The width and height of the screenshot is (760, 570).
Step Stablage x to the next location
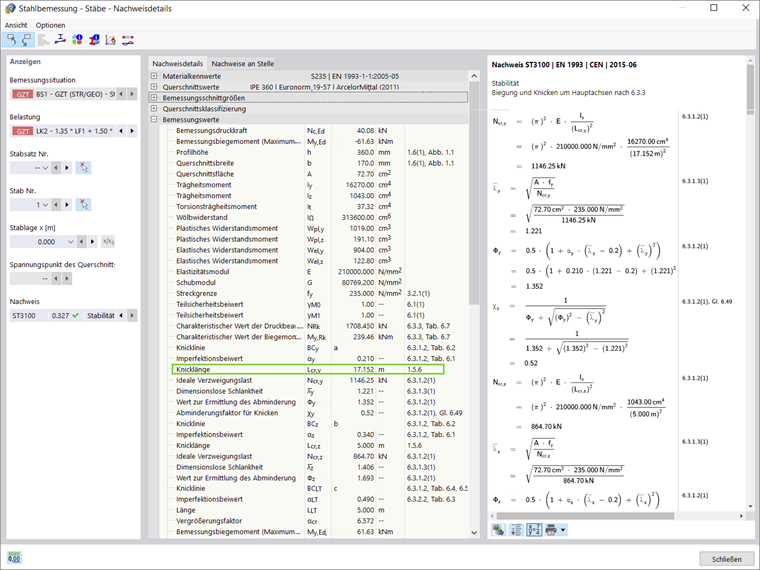pyautogui.click(x=92, y=241)
